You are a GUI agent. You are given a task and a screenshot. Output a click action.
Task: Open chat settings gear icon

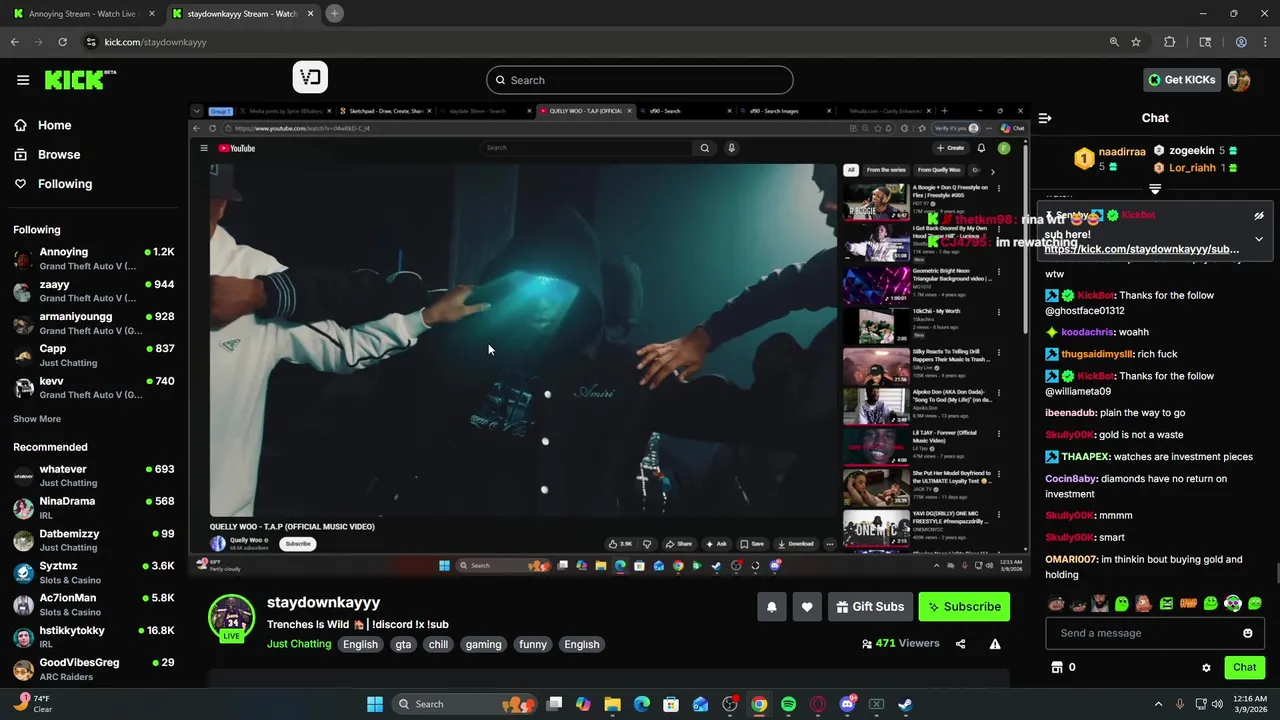1206,668
